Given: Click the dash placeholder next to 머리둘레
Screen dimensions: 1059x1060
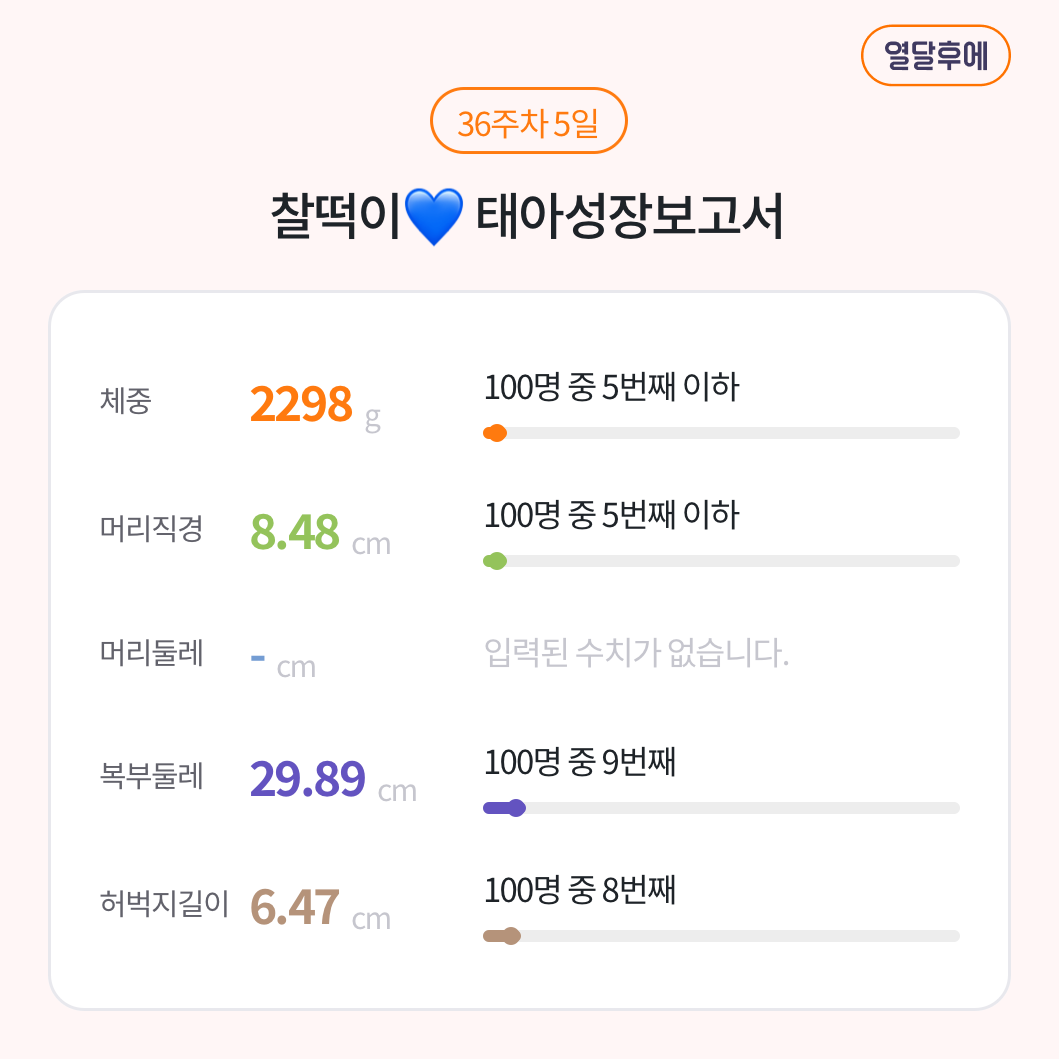Looking at the screenshot, I should (x=259, y=655).
